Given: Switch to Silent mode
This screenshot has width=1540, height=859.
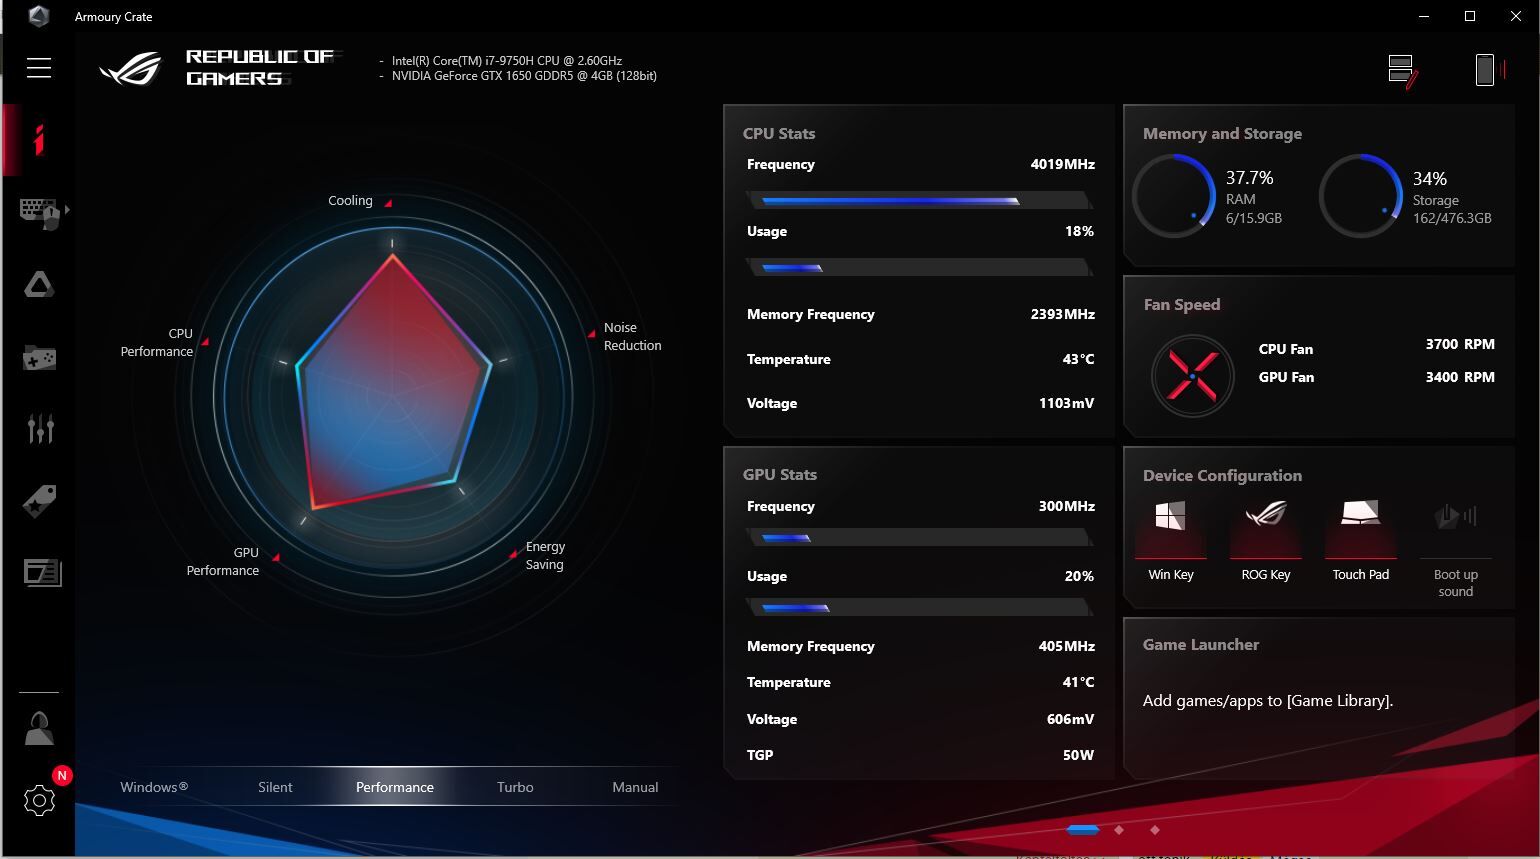Looking at the screenshot, I should point(275,787).
